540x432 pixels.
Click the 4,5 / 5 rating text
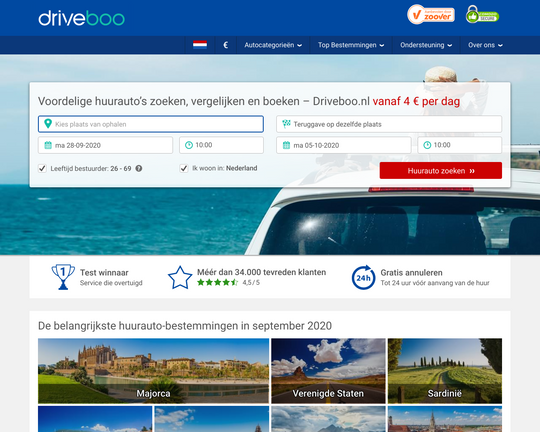[251, 282]
